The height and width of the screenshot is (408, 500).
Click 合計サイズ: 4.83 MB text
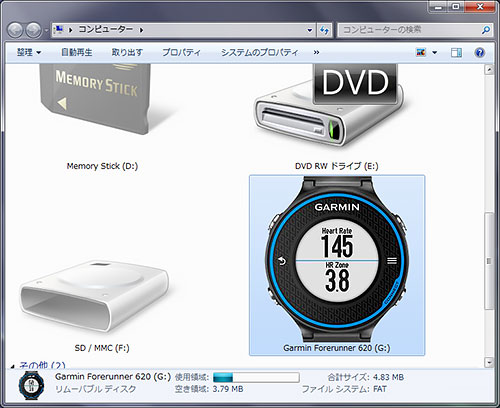coord(366,377)
